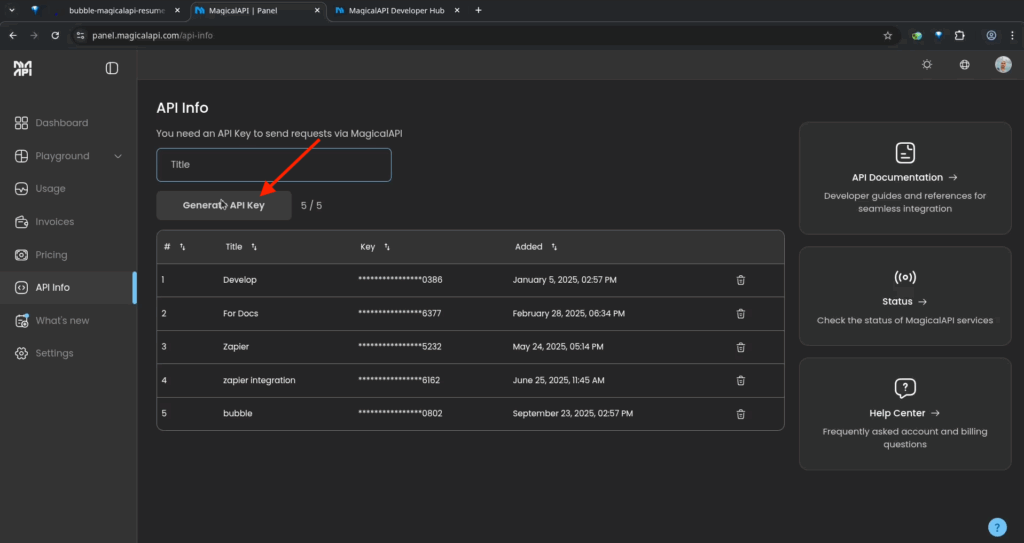The height and width of the screenshot is (543, 1024).
Task: Toggle the light/dark theme sun icon
Action: click(x=927, y=65)
